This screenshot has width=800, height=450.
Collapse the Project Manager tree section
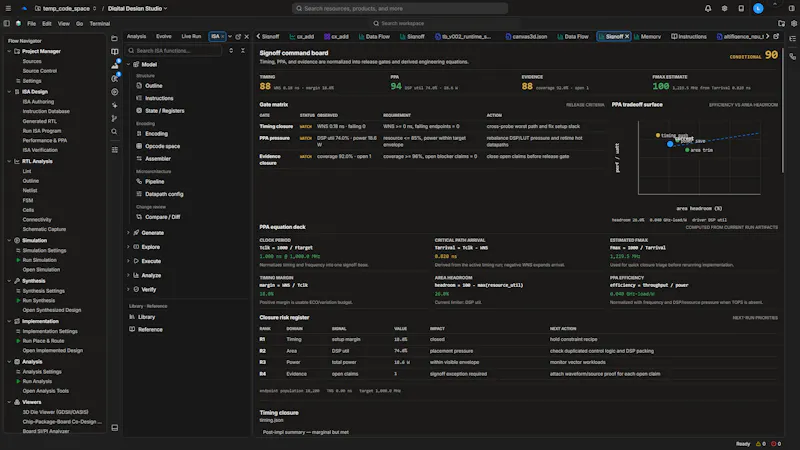(x=9, y=52)
